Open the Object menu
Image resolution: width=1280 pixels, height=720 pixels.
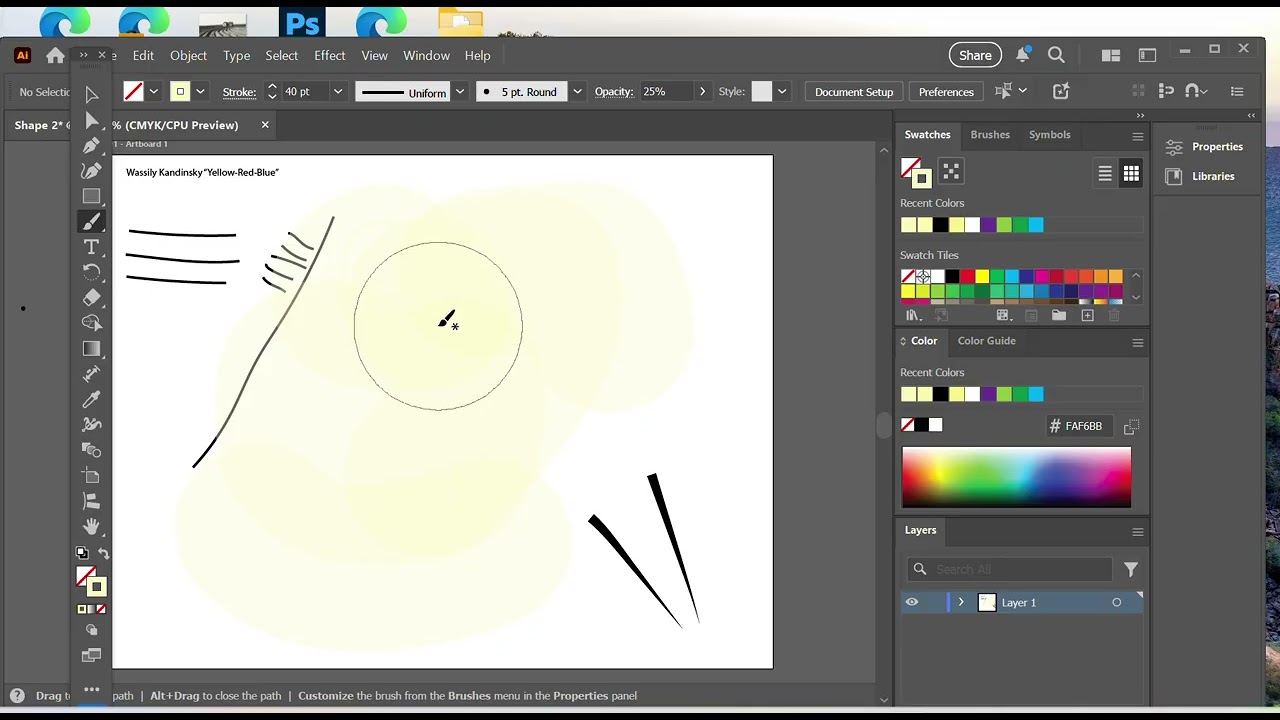tap(188, 55)
